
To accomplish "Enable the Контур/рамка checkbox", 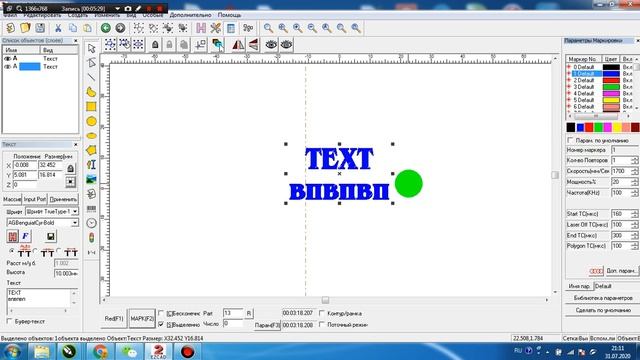I will pos(322,313).
